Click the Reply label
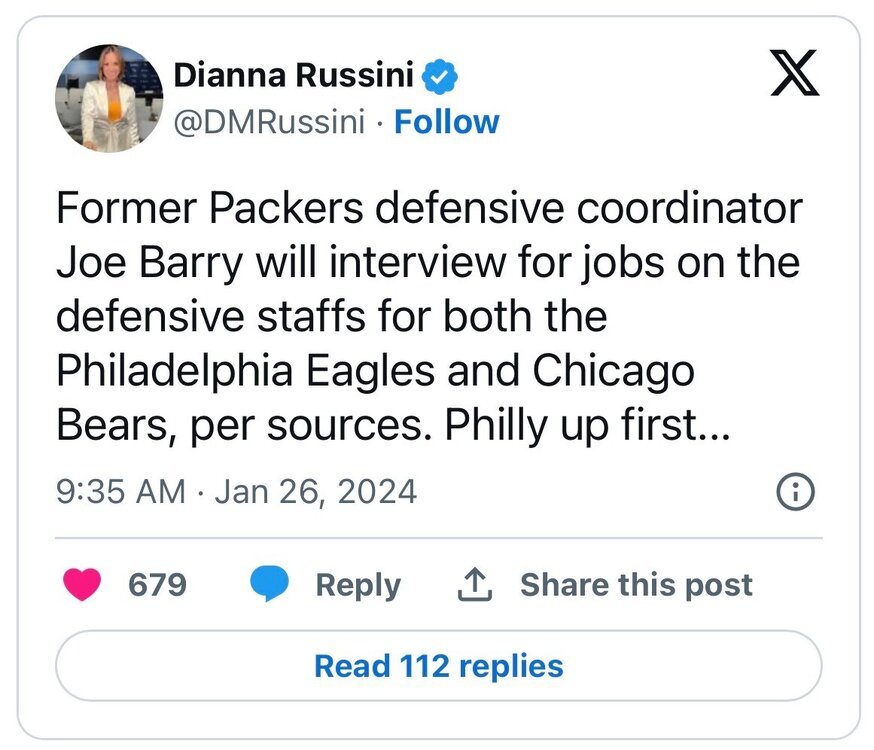 358,585
